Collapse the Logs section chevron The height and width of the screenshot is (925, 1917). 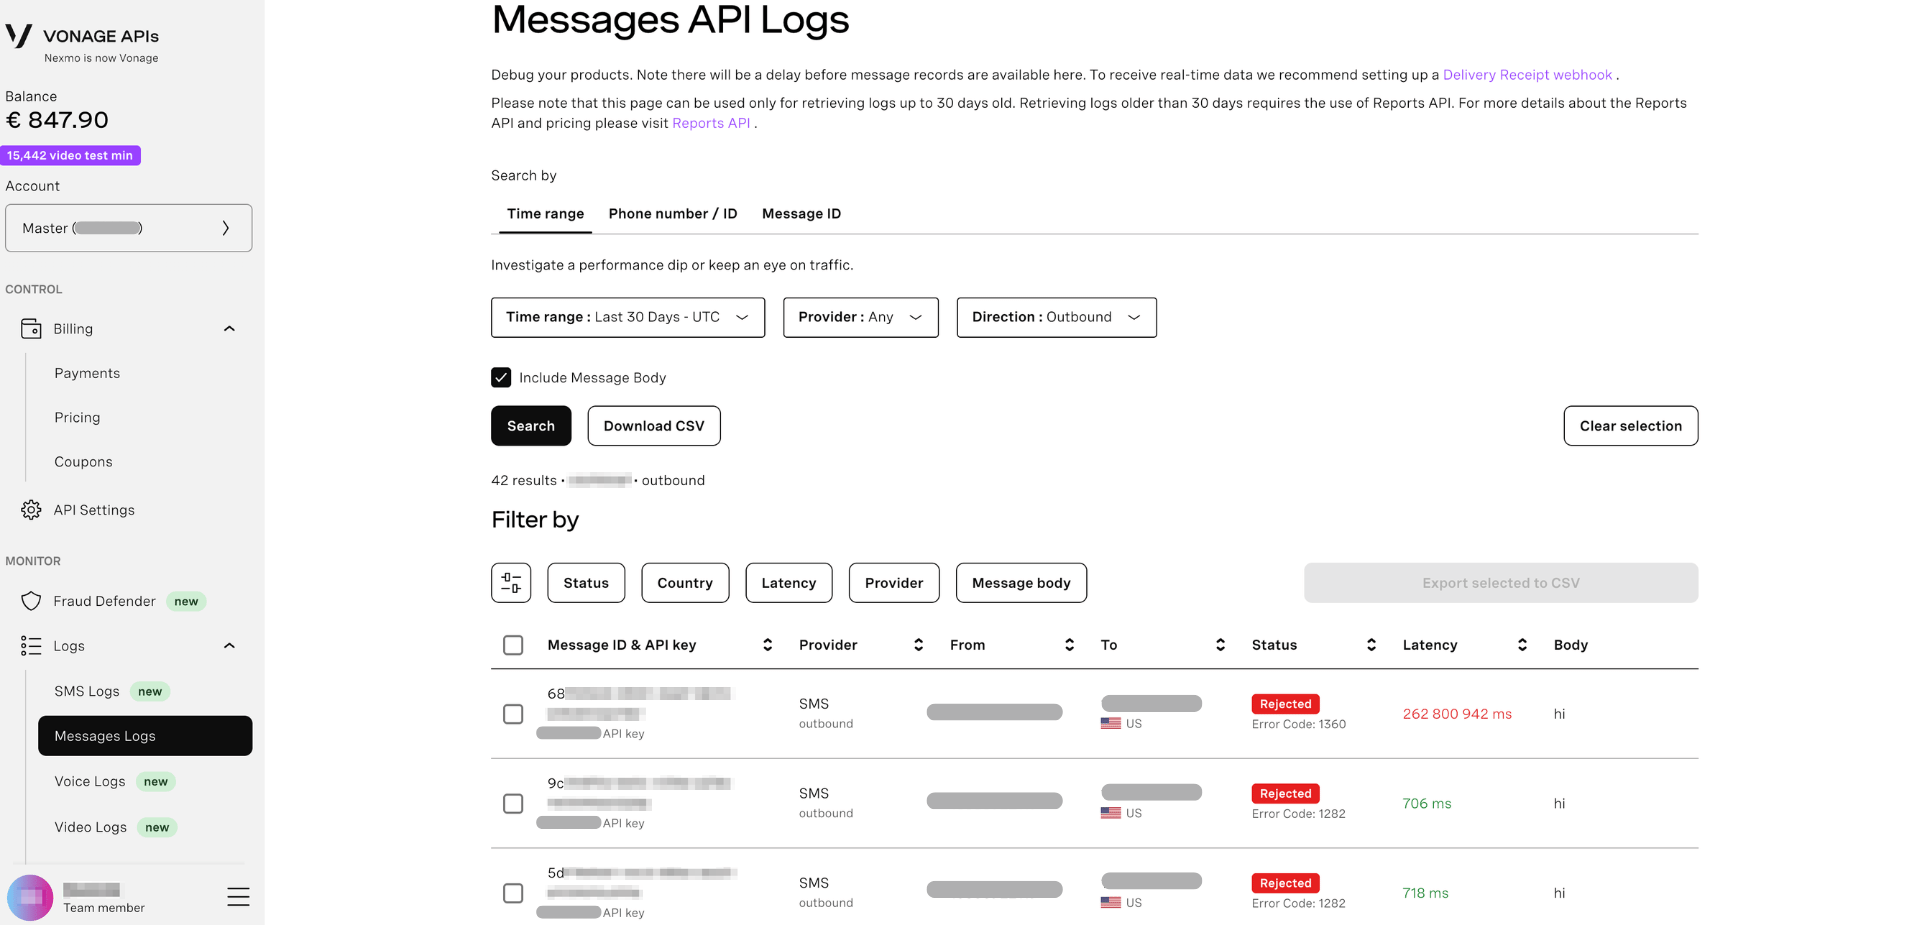pos(229,646)
